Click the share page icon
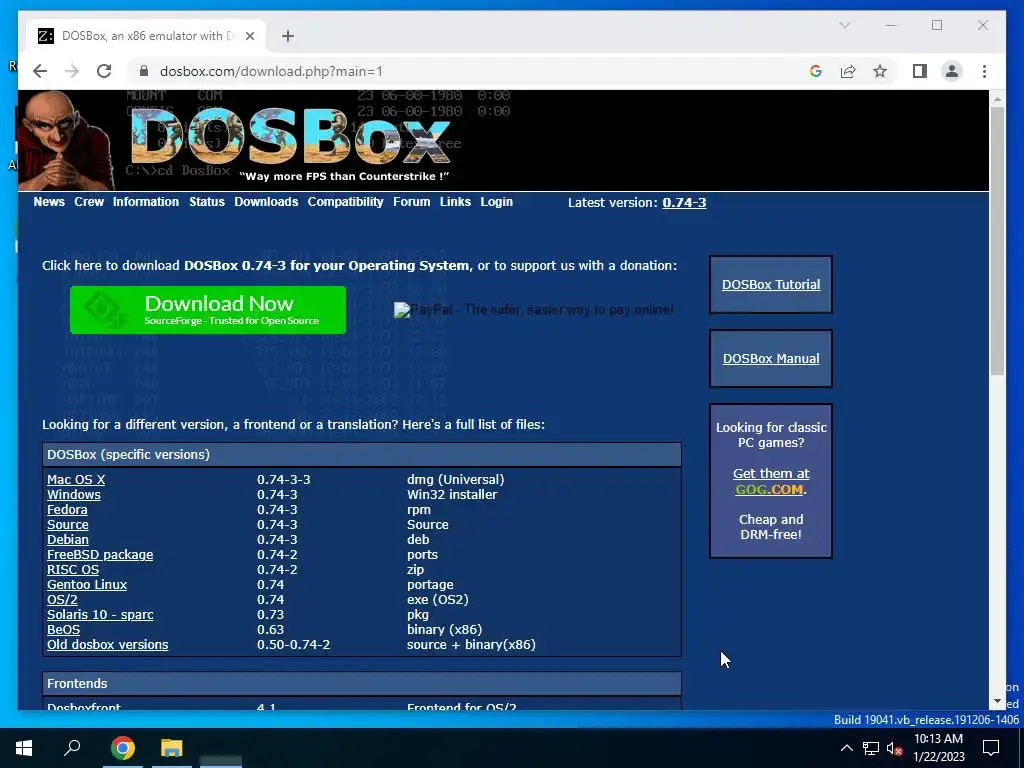Image resolution: width=1024 pixels, height=768 pixels. [x=848, y=71]
